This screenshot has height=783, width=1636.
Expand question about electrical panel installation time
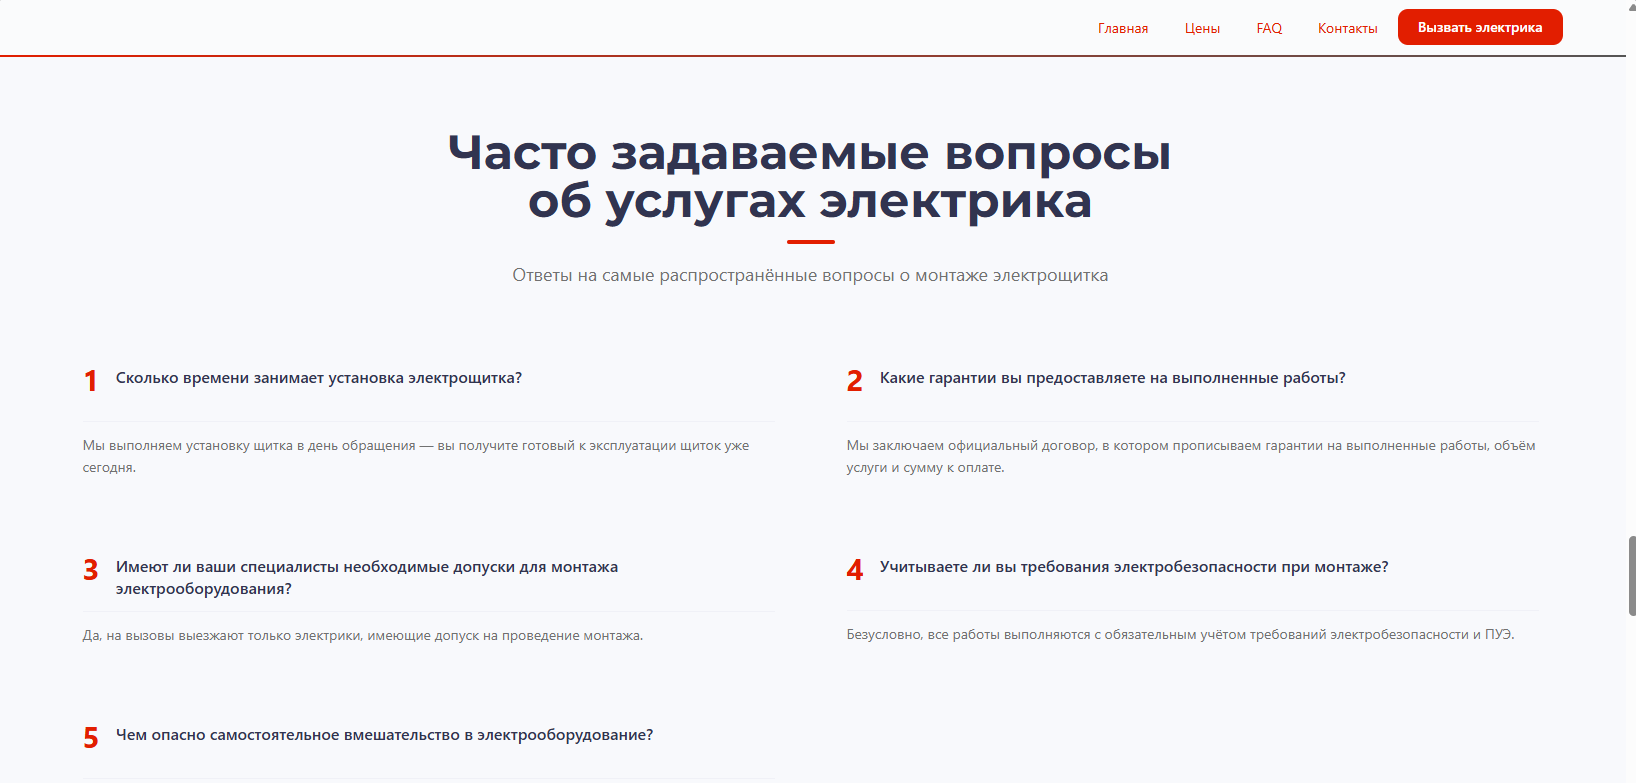(319, 378)
